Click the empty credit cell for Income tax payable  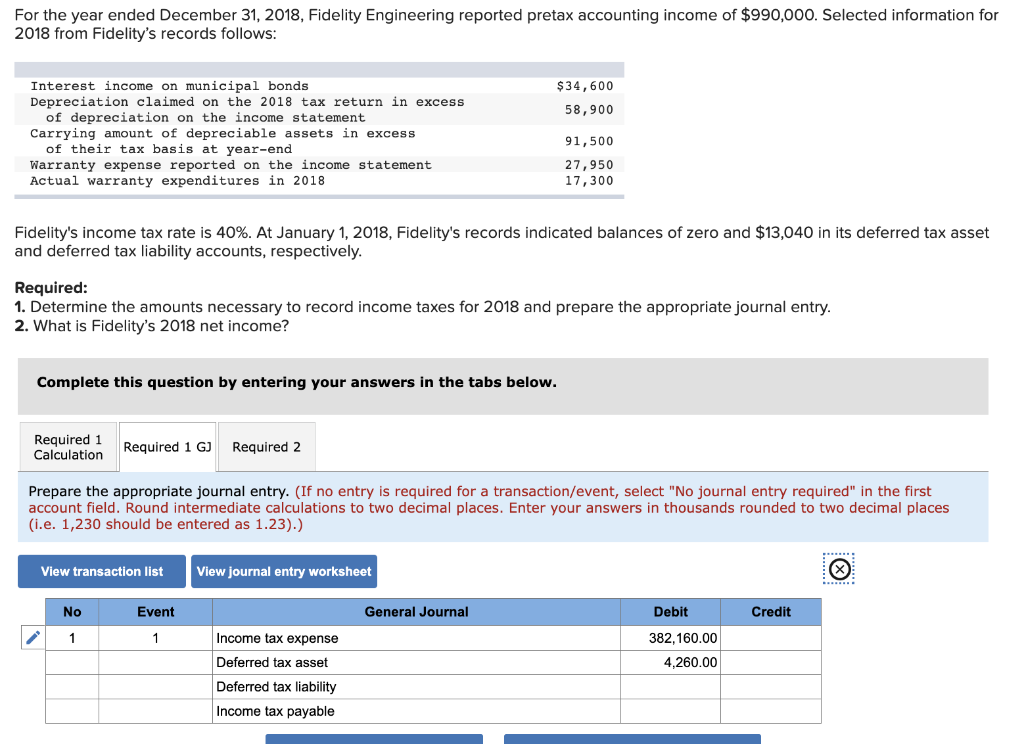[x=770, y=711]
